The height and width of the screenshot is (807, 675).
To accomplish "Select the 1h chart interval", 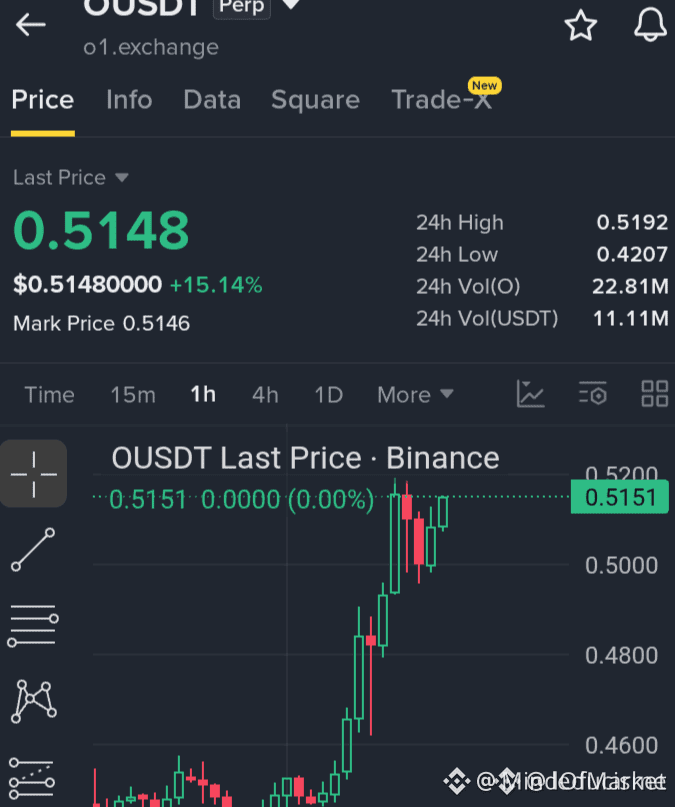I will click(203, 395).
